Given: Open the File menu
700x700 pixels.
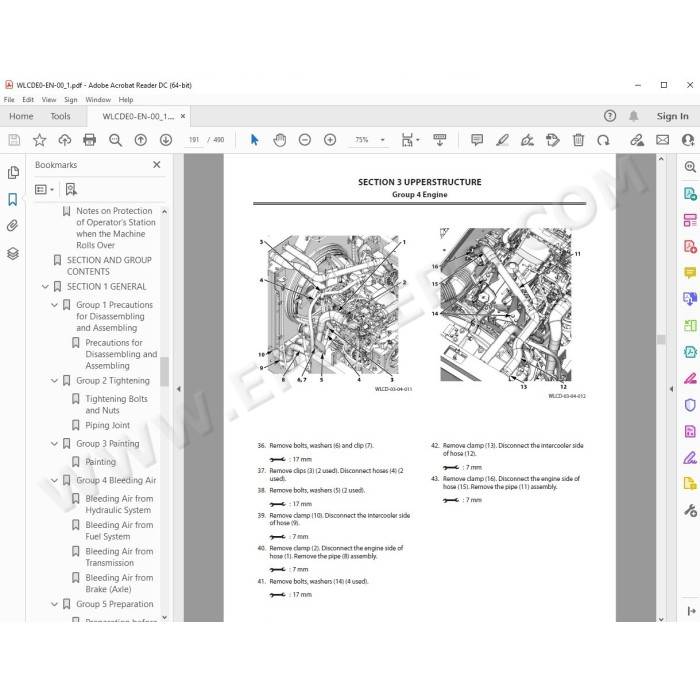Looking at the screenshot, I should (9, 100).
